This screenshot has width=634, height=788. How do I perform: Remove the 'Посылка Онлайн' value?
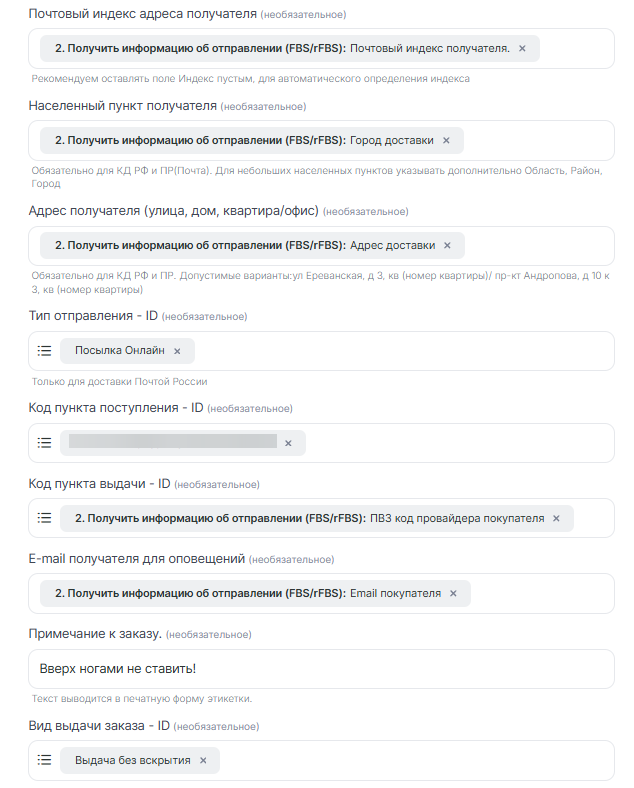pos(177,351)
